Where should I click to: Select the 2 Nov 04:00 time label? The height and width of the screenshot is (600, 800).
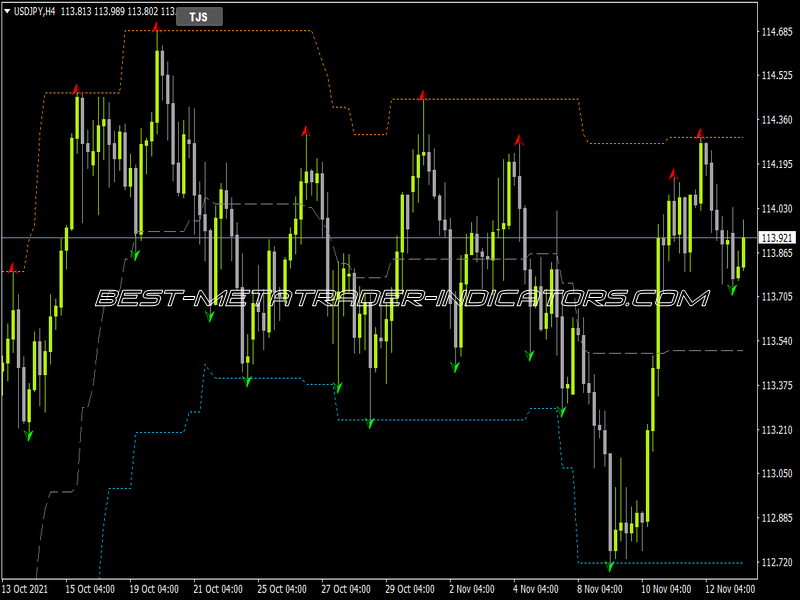(x=472, y=589)
